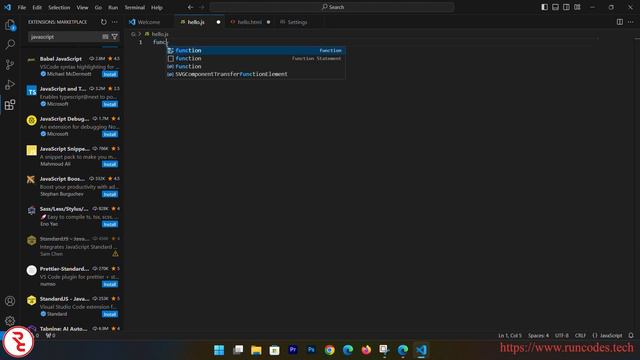Open the Source Control view

[10, 64]
